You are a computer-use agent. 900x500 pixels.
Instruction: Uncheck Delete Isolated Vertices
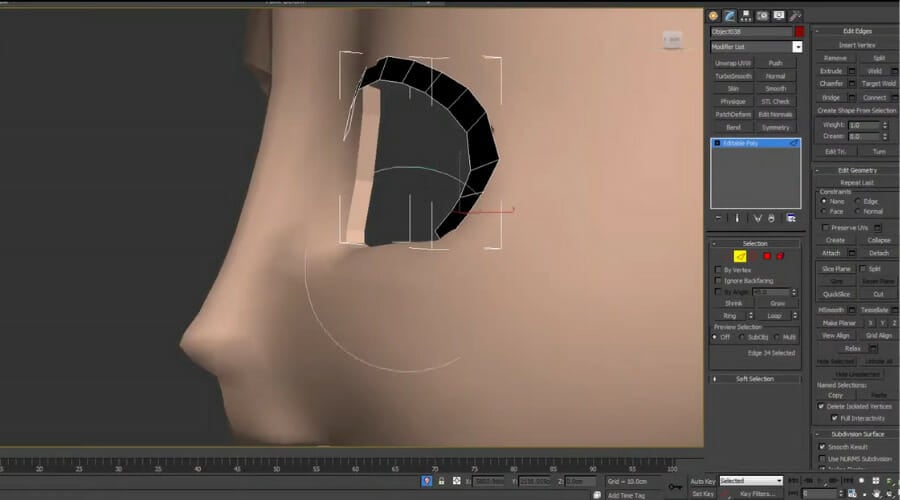[822, 406]
